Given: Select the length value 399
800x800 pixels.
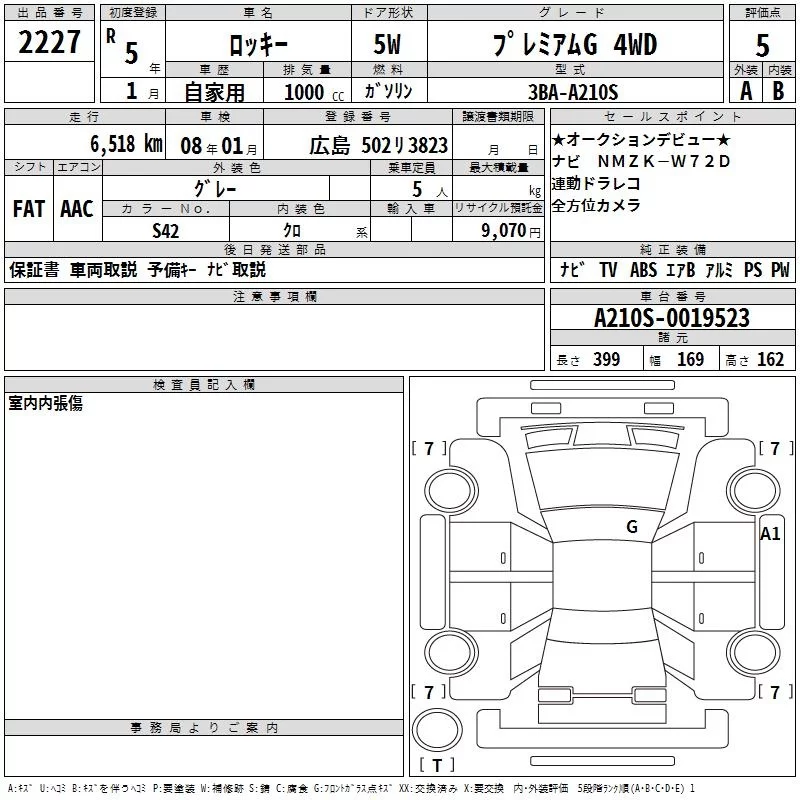Looking at the screenshot, I should 607,359.
